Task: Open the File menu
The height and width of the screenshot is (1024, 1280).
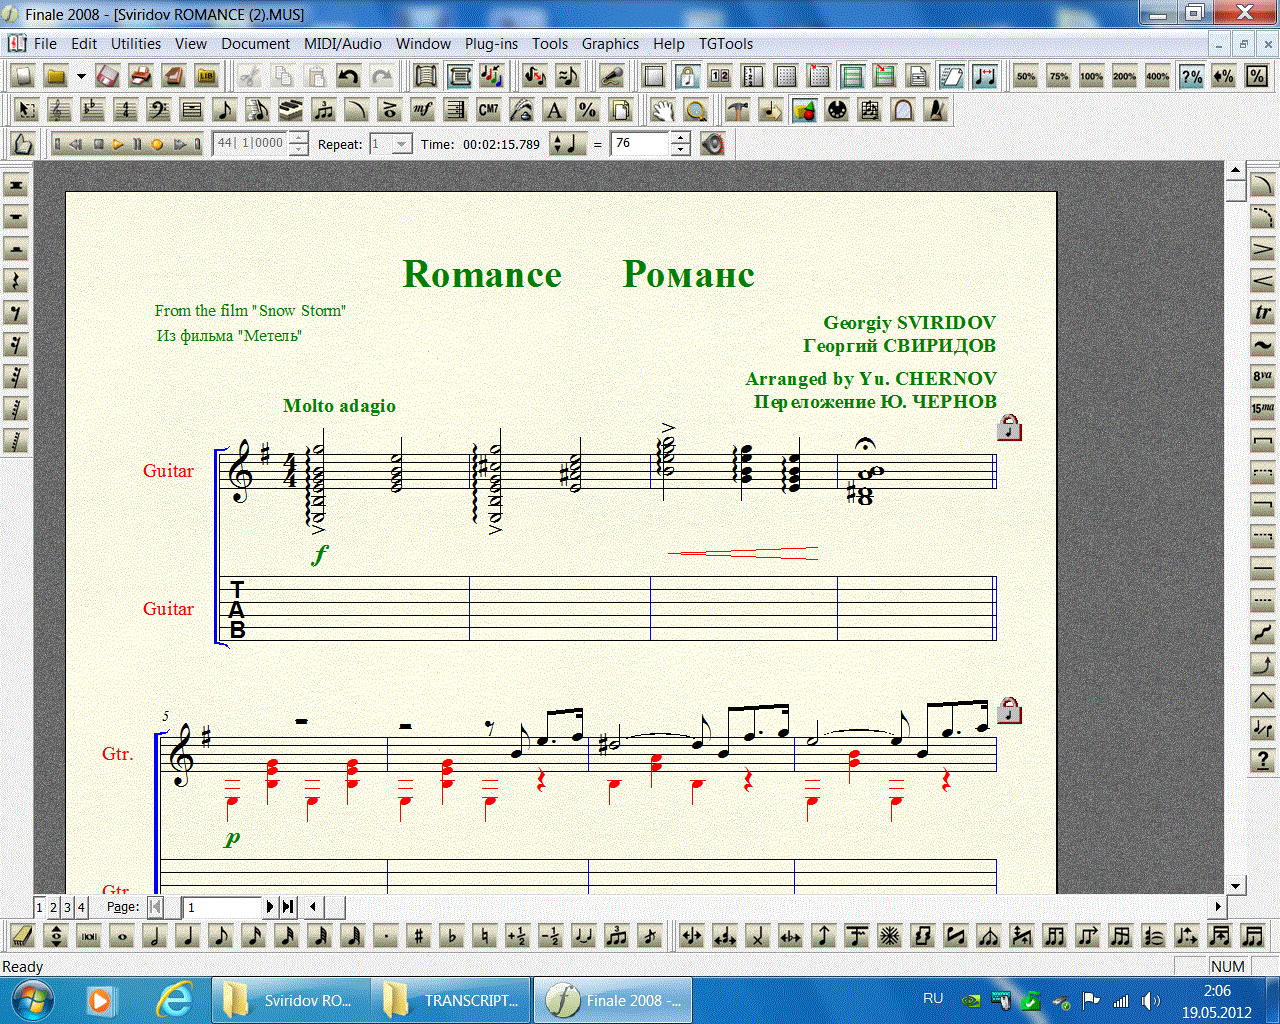Action: pyautogui.click(x=45, y=44)
